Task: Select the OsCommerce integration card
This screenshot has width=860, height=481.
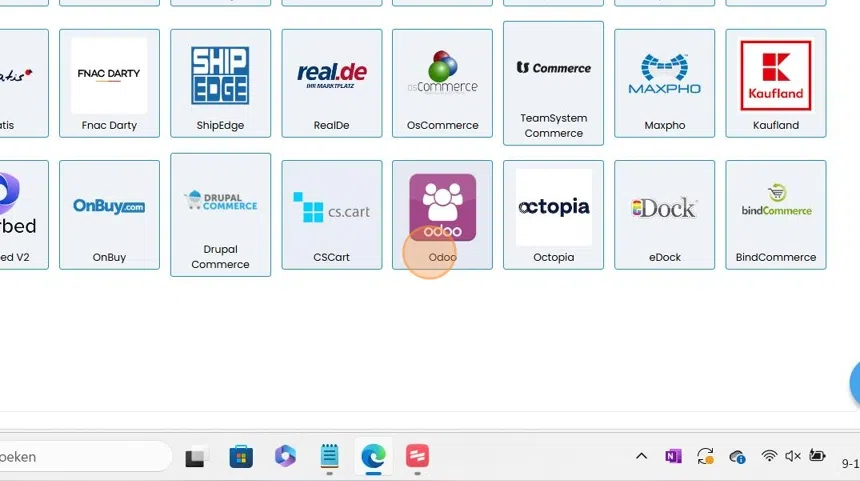Action: pos(443,83)
